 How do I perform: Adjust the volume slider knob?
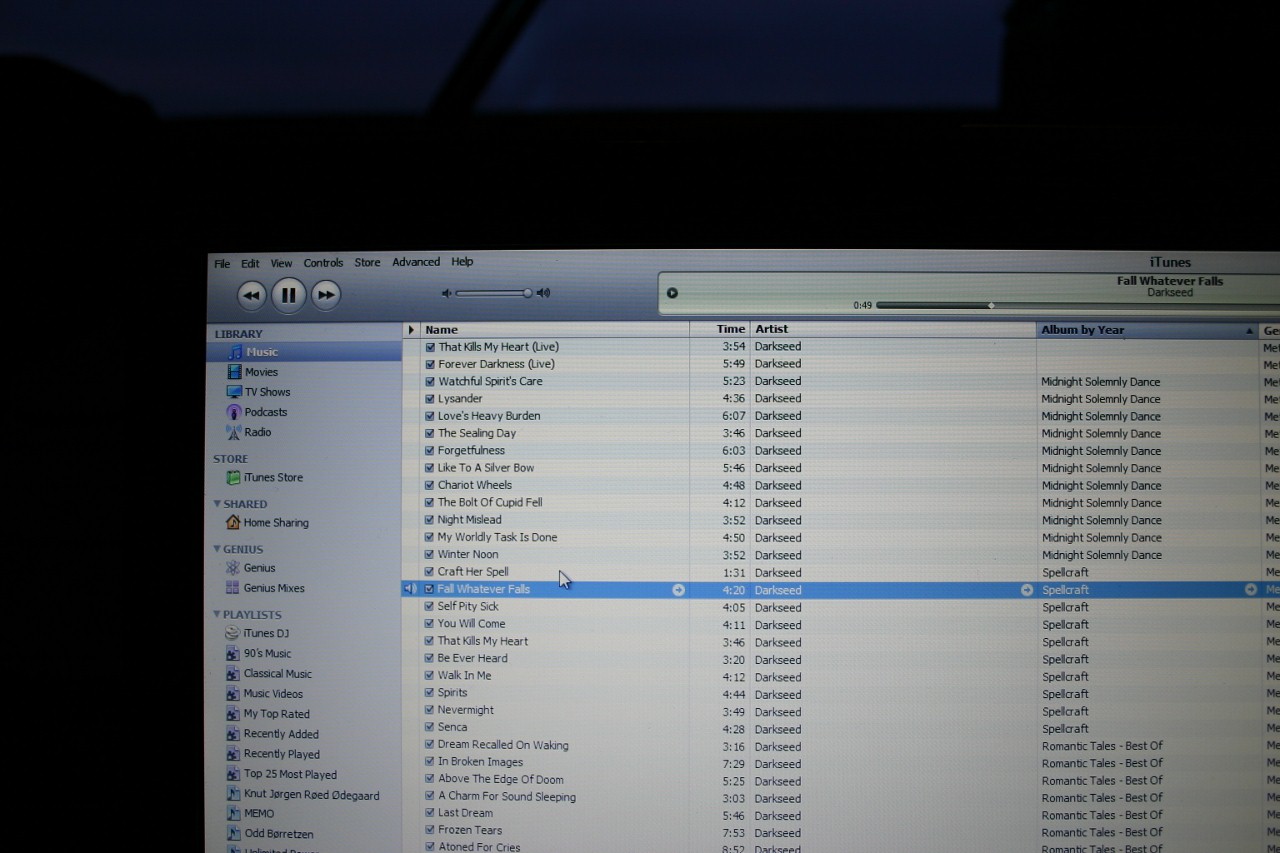pos(527,293)
